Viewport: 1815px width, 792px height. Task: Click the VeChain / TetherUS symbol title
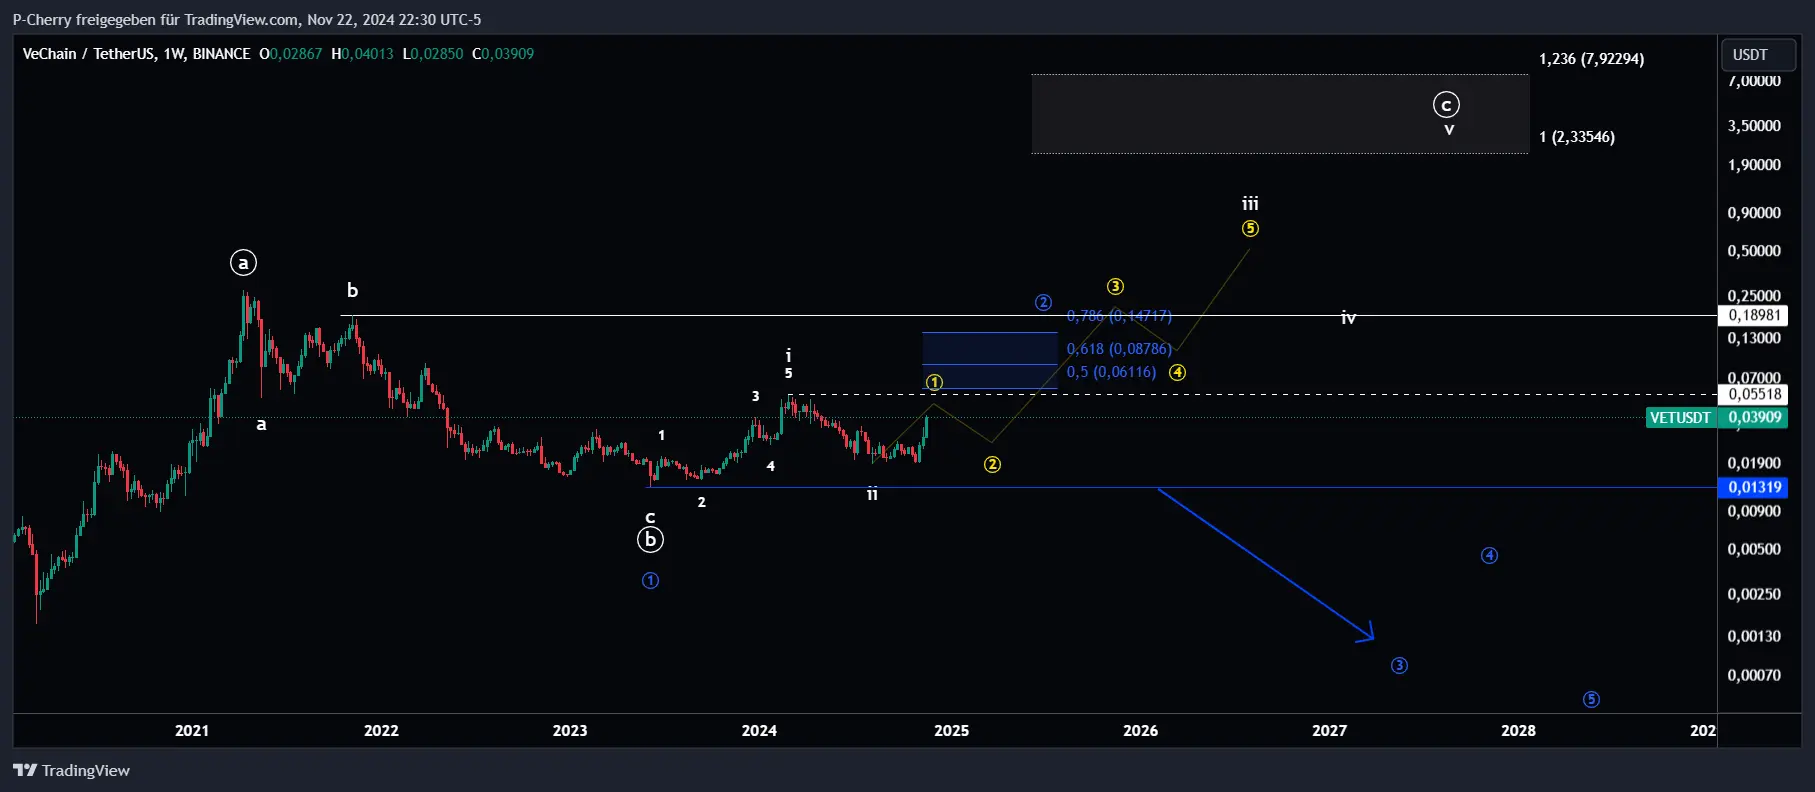137,54
